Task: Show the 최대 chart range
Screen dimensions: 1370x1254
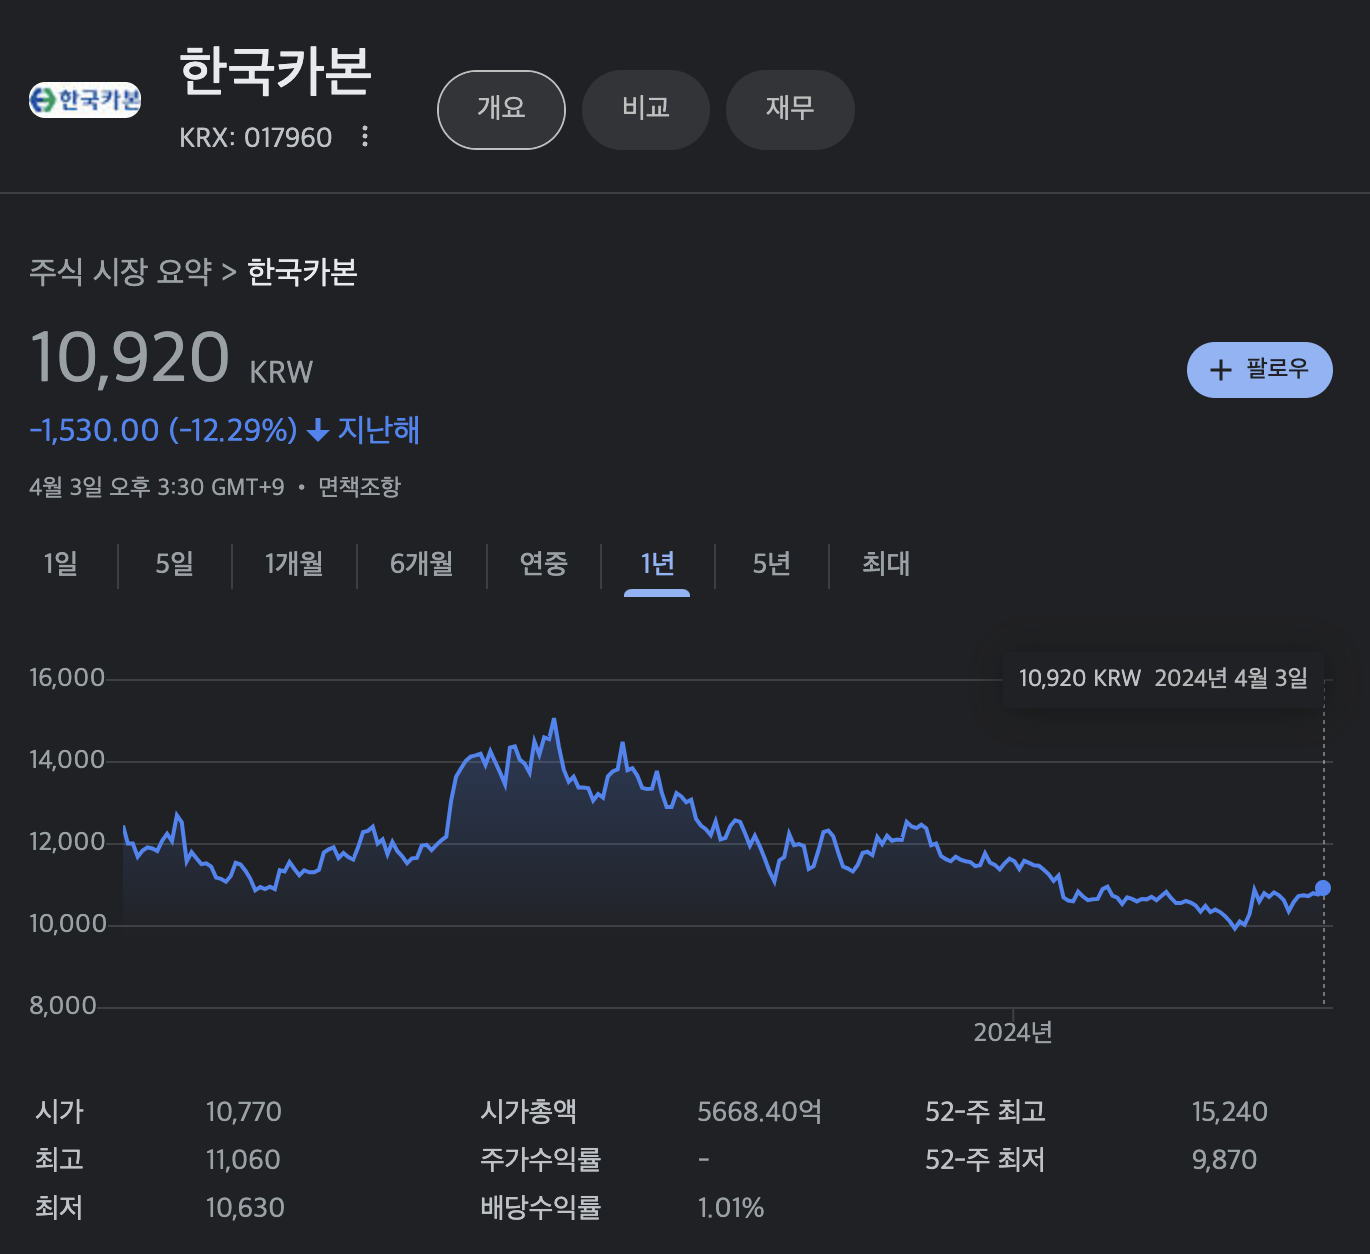Action: tap(886, 564)
